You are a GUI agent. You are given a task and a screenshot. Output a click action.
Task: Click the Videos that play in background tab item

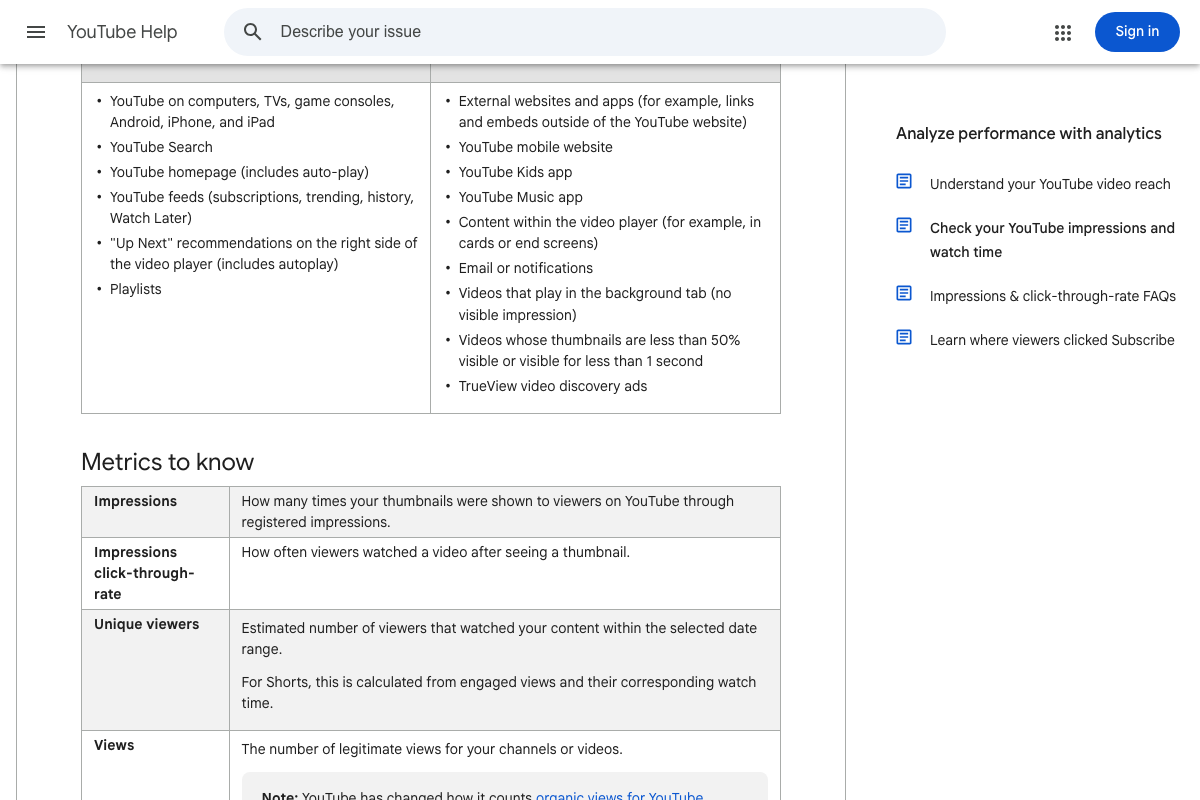(595, 304)
